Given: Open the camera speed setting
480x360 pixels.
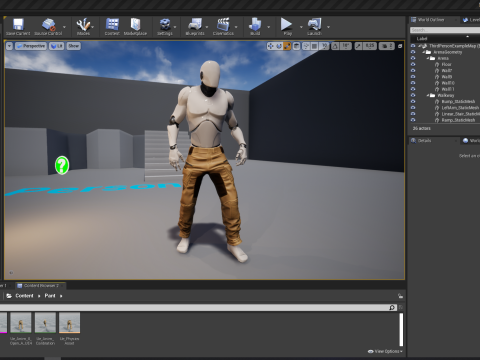Looking at the screenshot, I should pyautogui.click(x=387, y=46).
